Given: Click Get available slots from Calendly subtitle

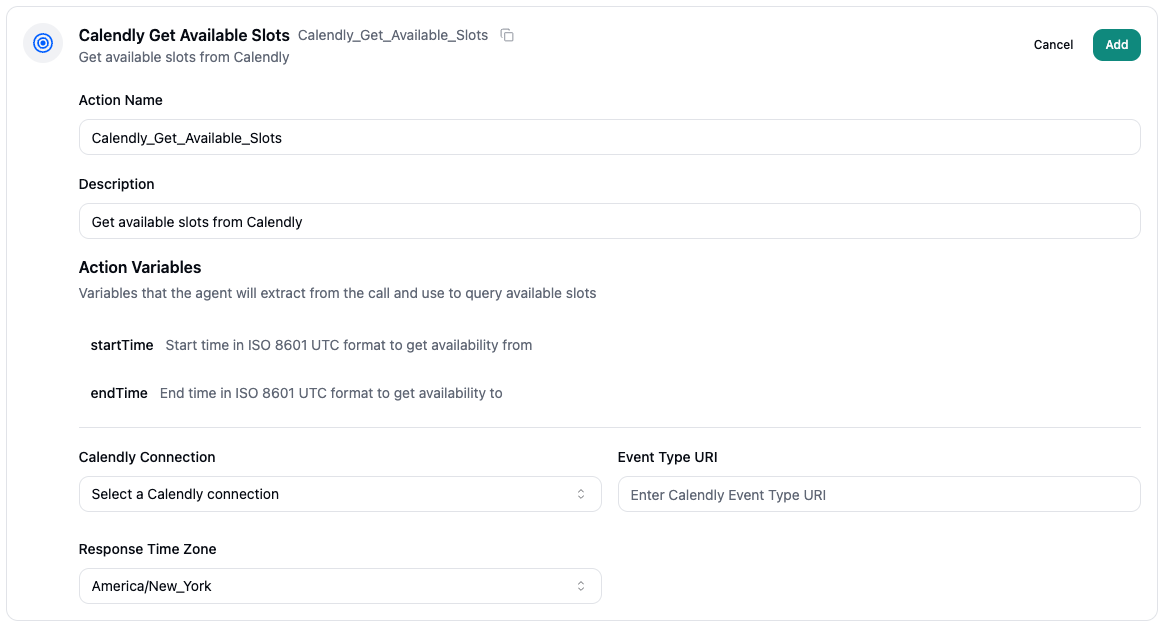Looking at the screenshot, I should pos(183,57).
